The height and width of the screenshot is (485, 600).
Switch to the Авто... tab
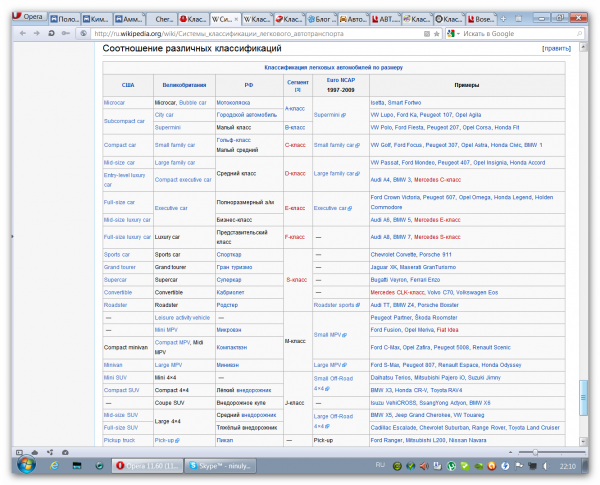click(x=354, y=19)
